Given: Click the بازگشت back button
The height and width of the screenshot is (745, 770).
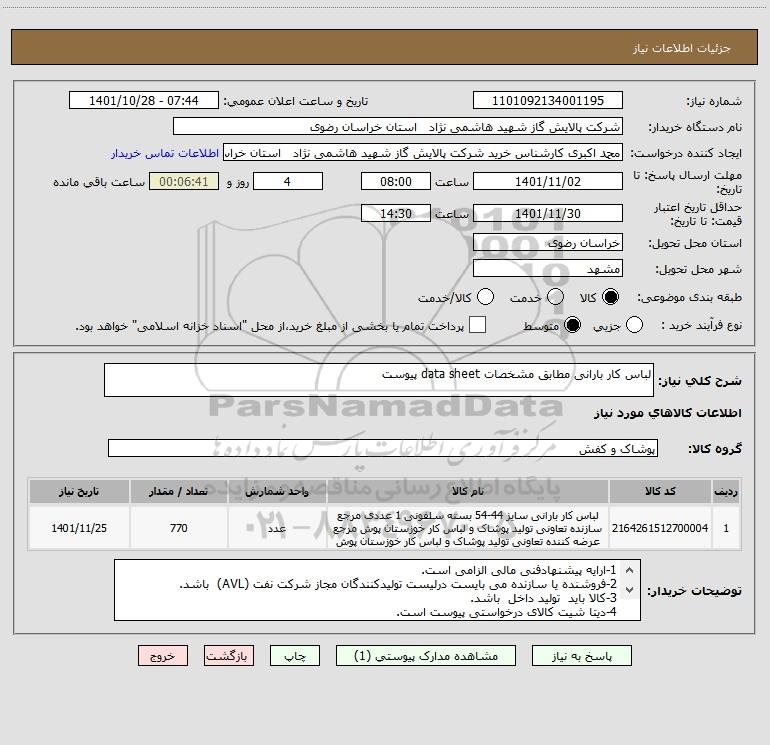Looking at the screenshot, I should coord(229,656).
